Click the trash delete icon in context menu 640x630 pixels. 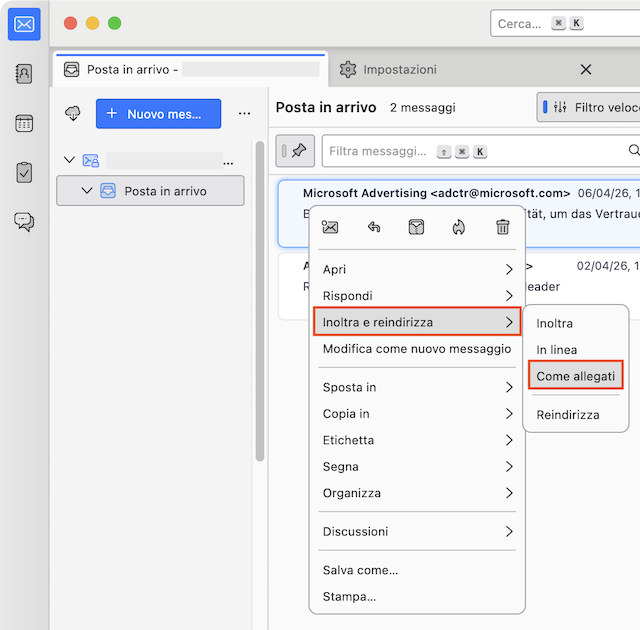(502, 227)
